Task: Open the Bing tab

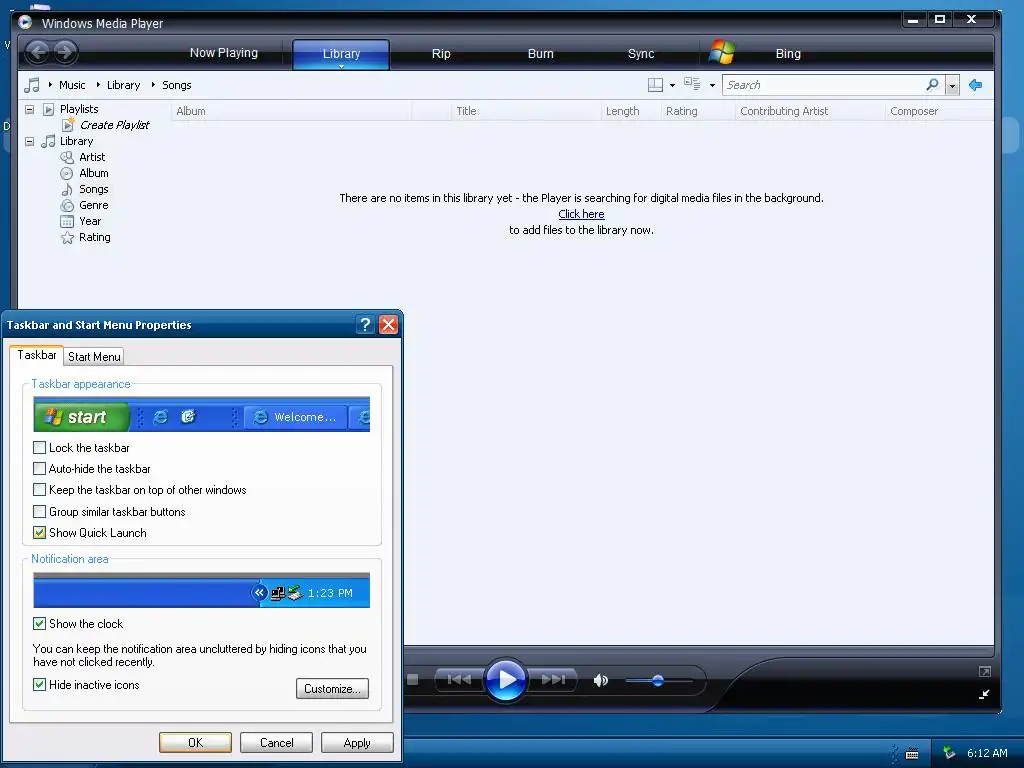Action: [788, 54]
